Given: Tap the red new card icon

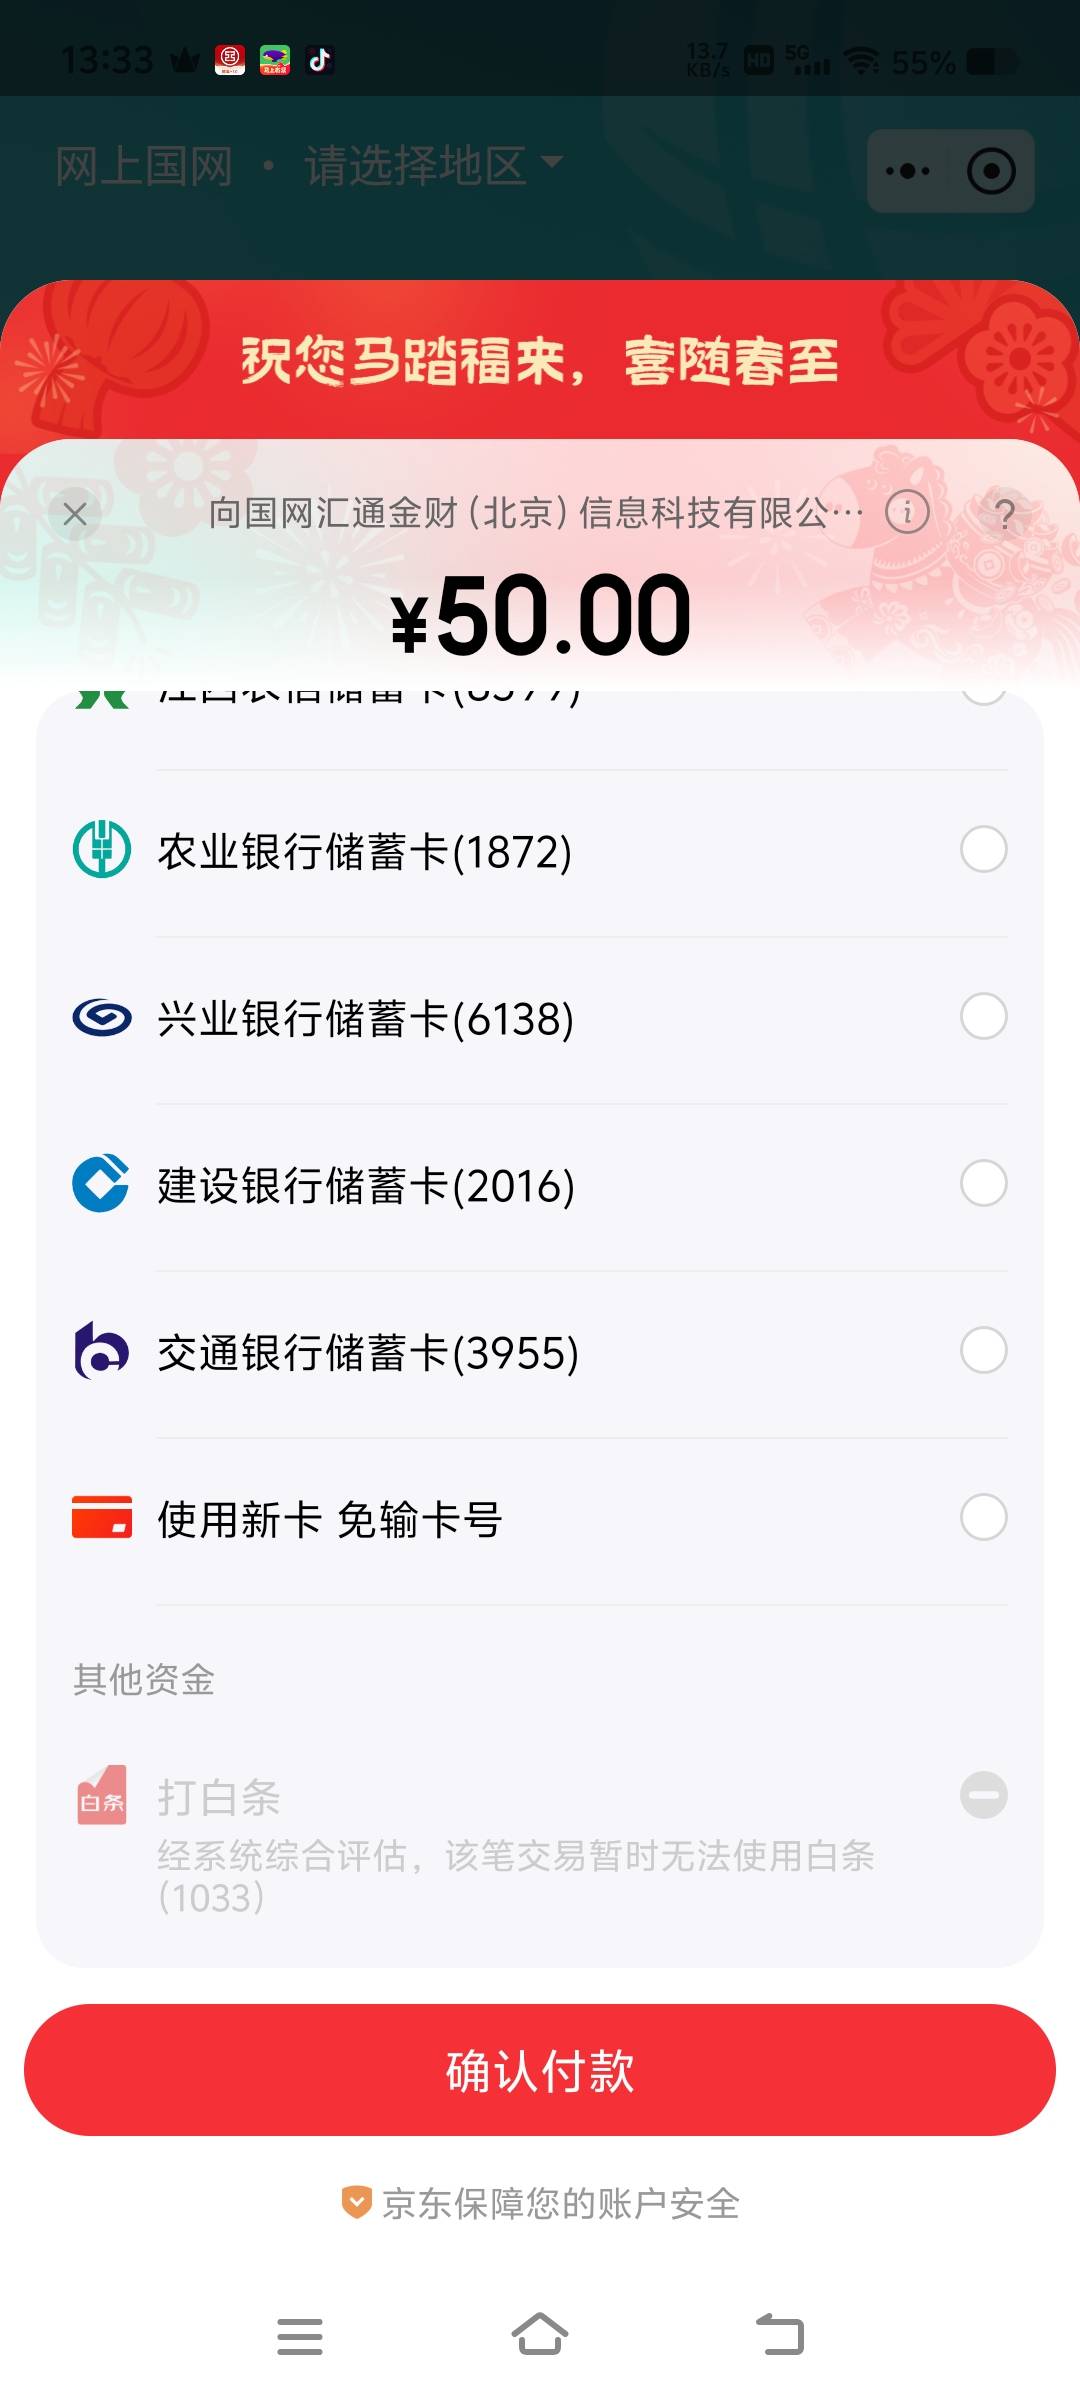Looking at the screenshot, I should pyautogui.click(x=102, y=1517).
